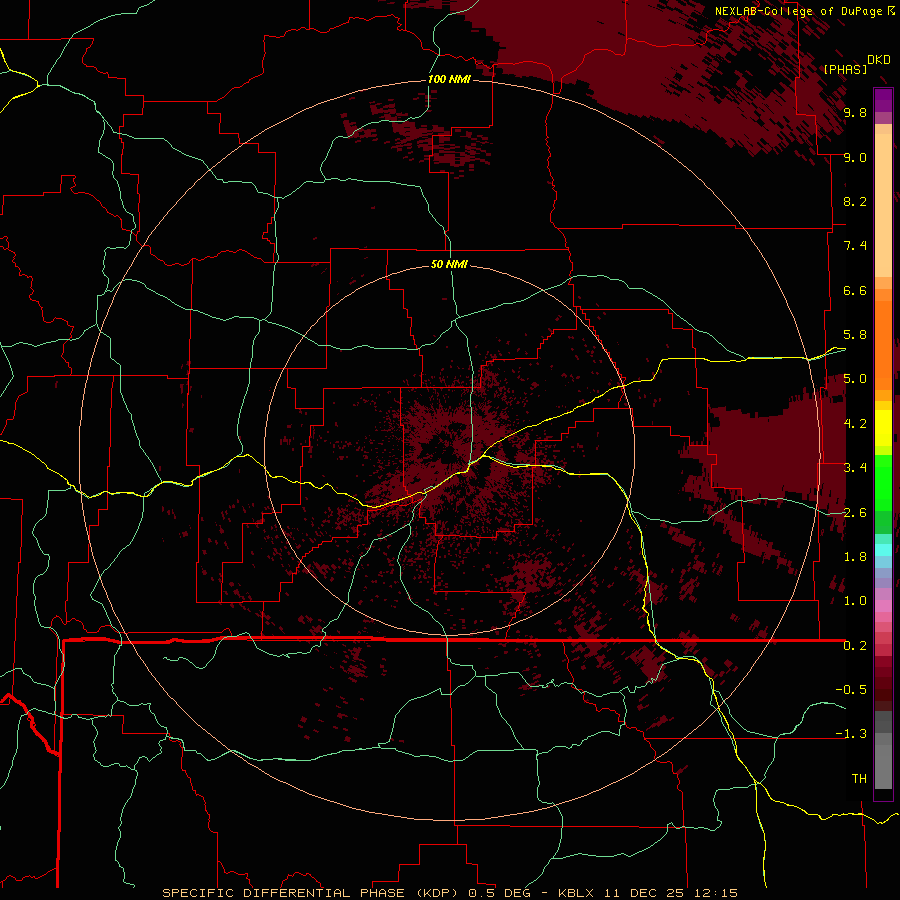900x900 pixels.
Task: Click the 9.8 scale value
Action: point(855,112)
